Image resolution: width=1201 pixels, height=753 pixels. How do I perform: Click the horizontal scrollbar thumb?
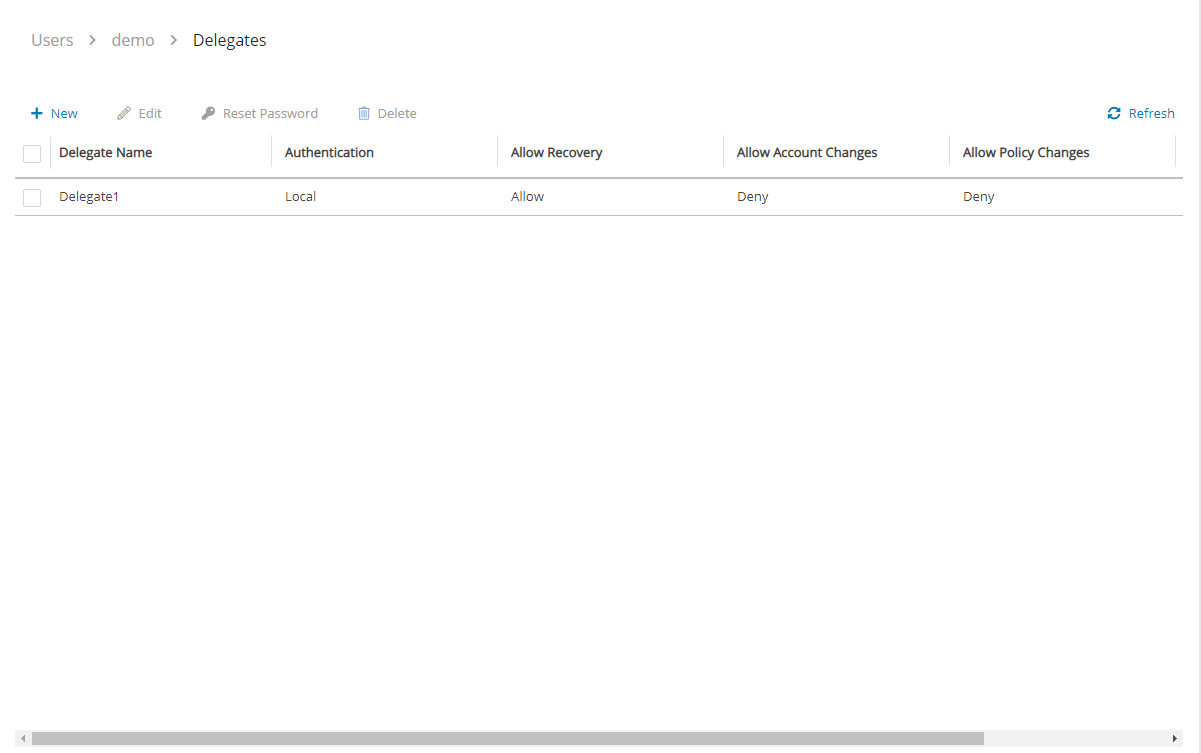507,738
